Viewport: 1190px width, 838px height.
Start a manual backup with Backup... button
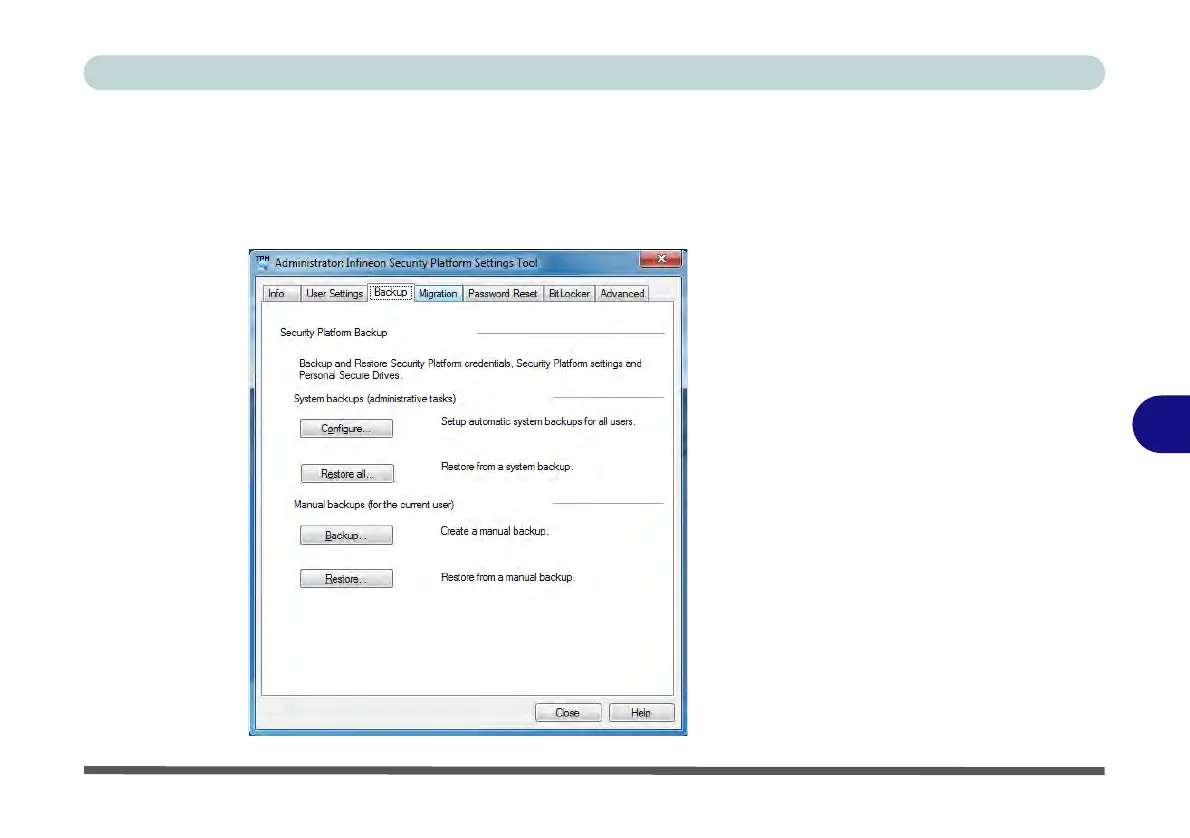(346, 535)
